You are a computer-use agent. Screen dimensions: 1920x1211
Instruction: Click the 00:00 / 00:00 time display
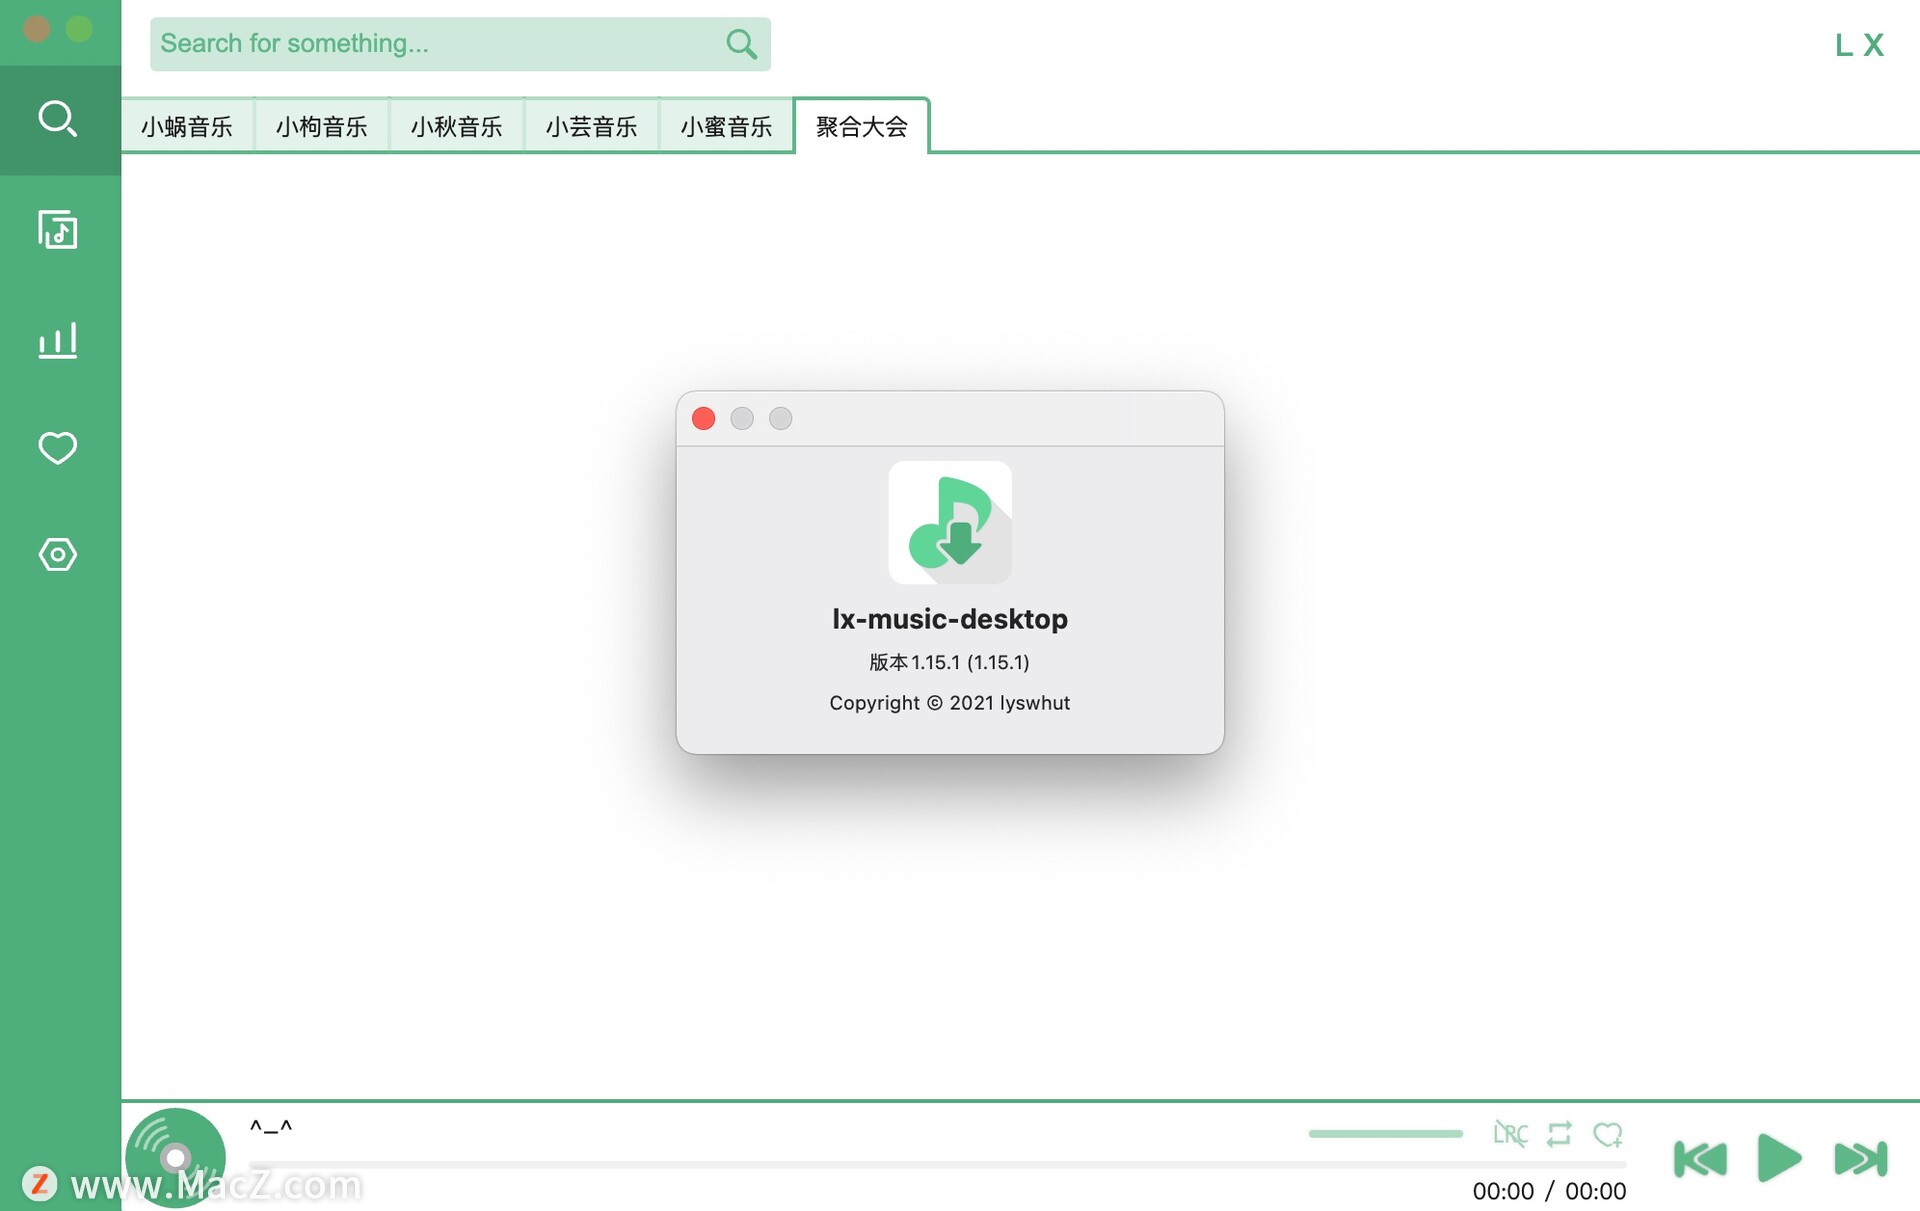tap(1549, 1191)
